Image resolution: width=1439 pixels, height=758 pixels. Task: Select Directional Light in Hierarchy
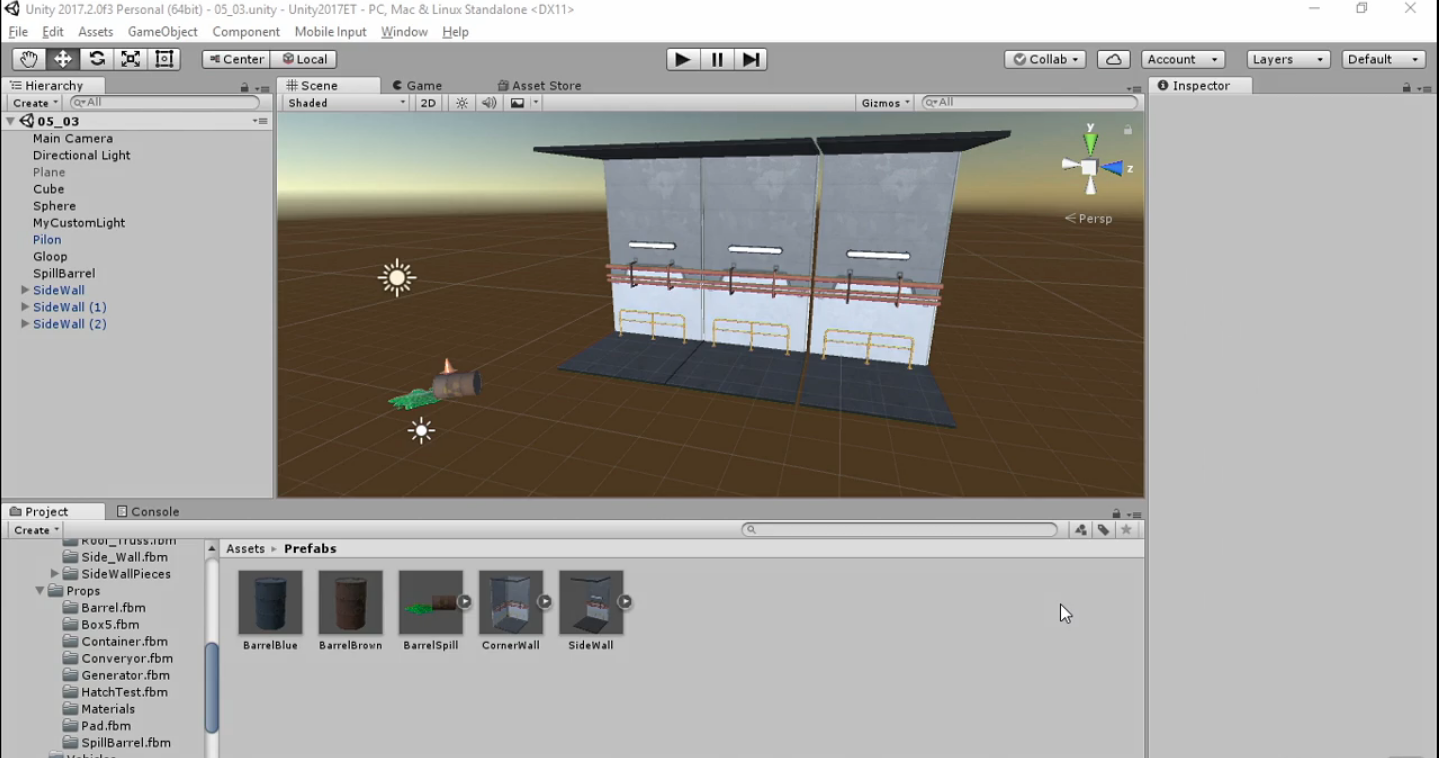tap(82, 155)
